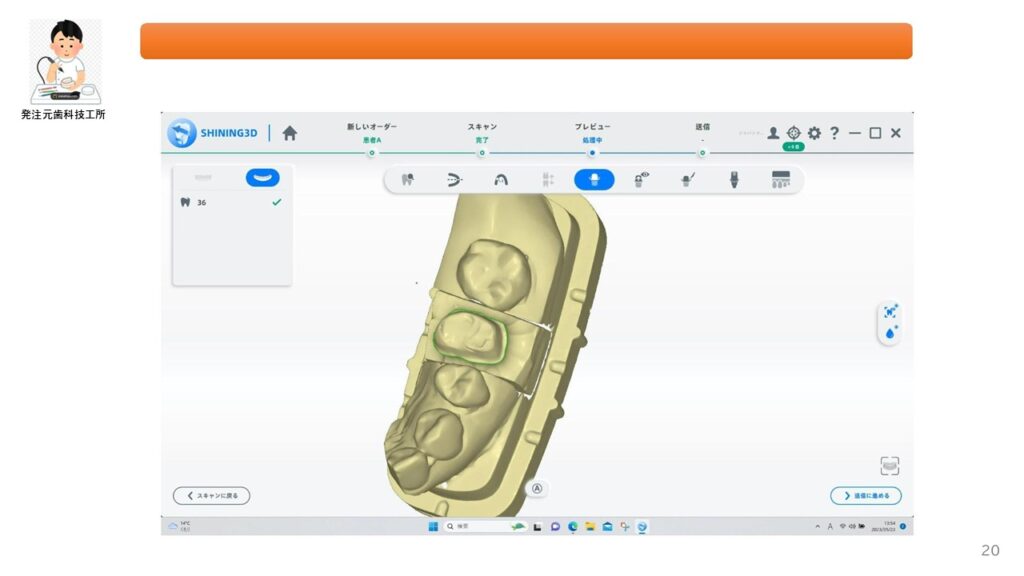
Task: Go to the 新しいオーダー step in progress bar
Action: (371, 152)
